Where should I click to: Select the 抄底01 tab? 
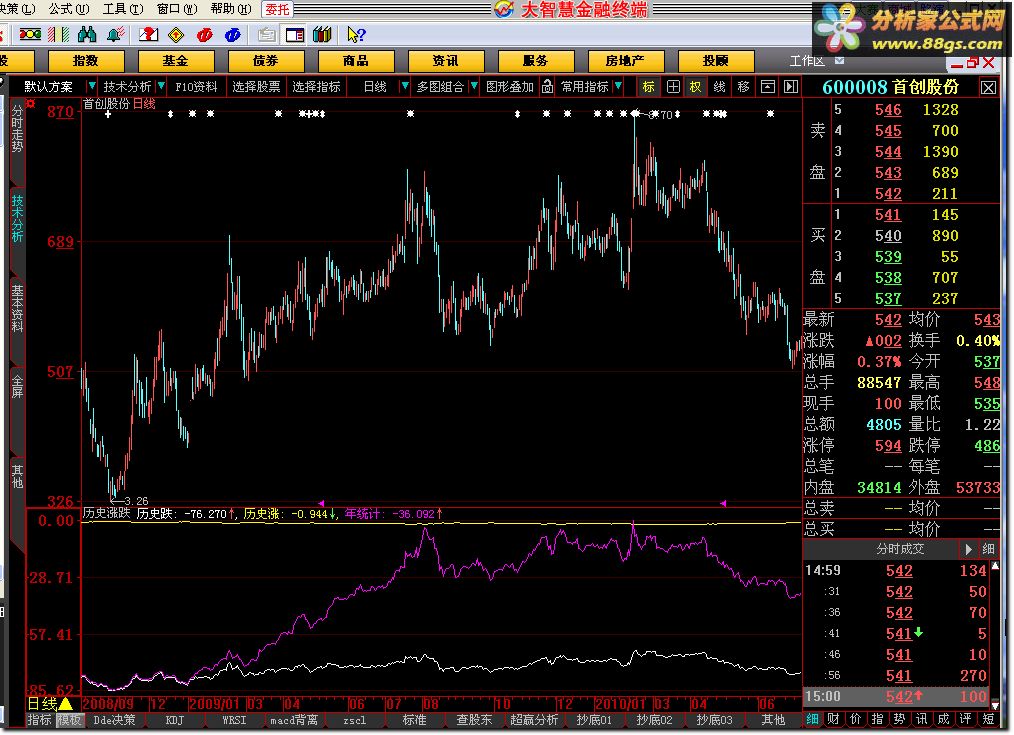click(x=594, y=720)
